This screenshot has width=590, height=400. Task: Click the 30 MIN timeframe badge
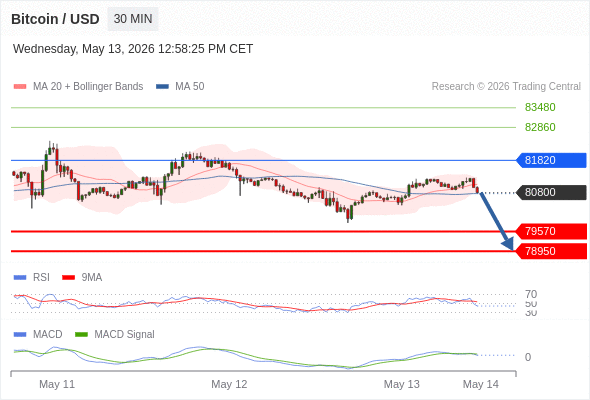click(x=133, y=19)
